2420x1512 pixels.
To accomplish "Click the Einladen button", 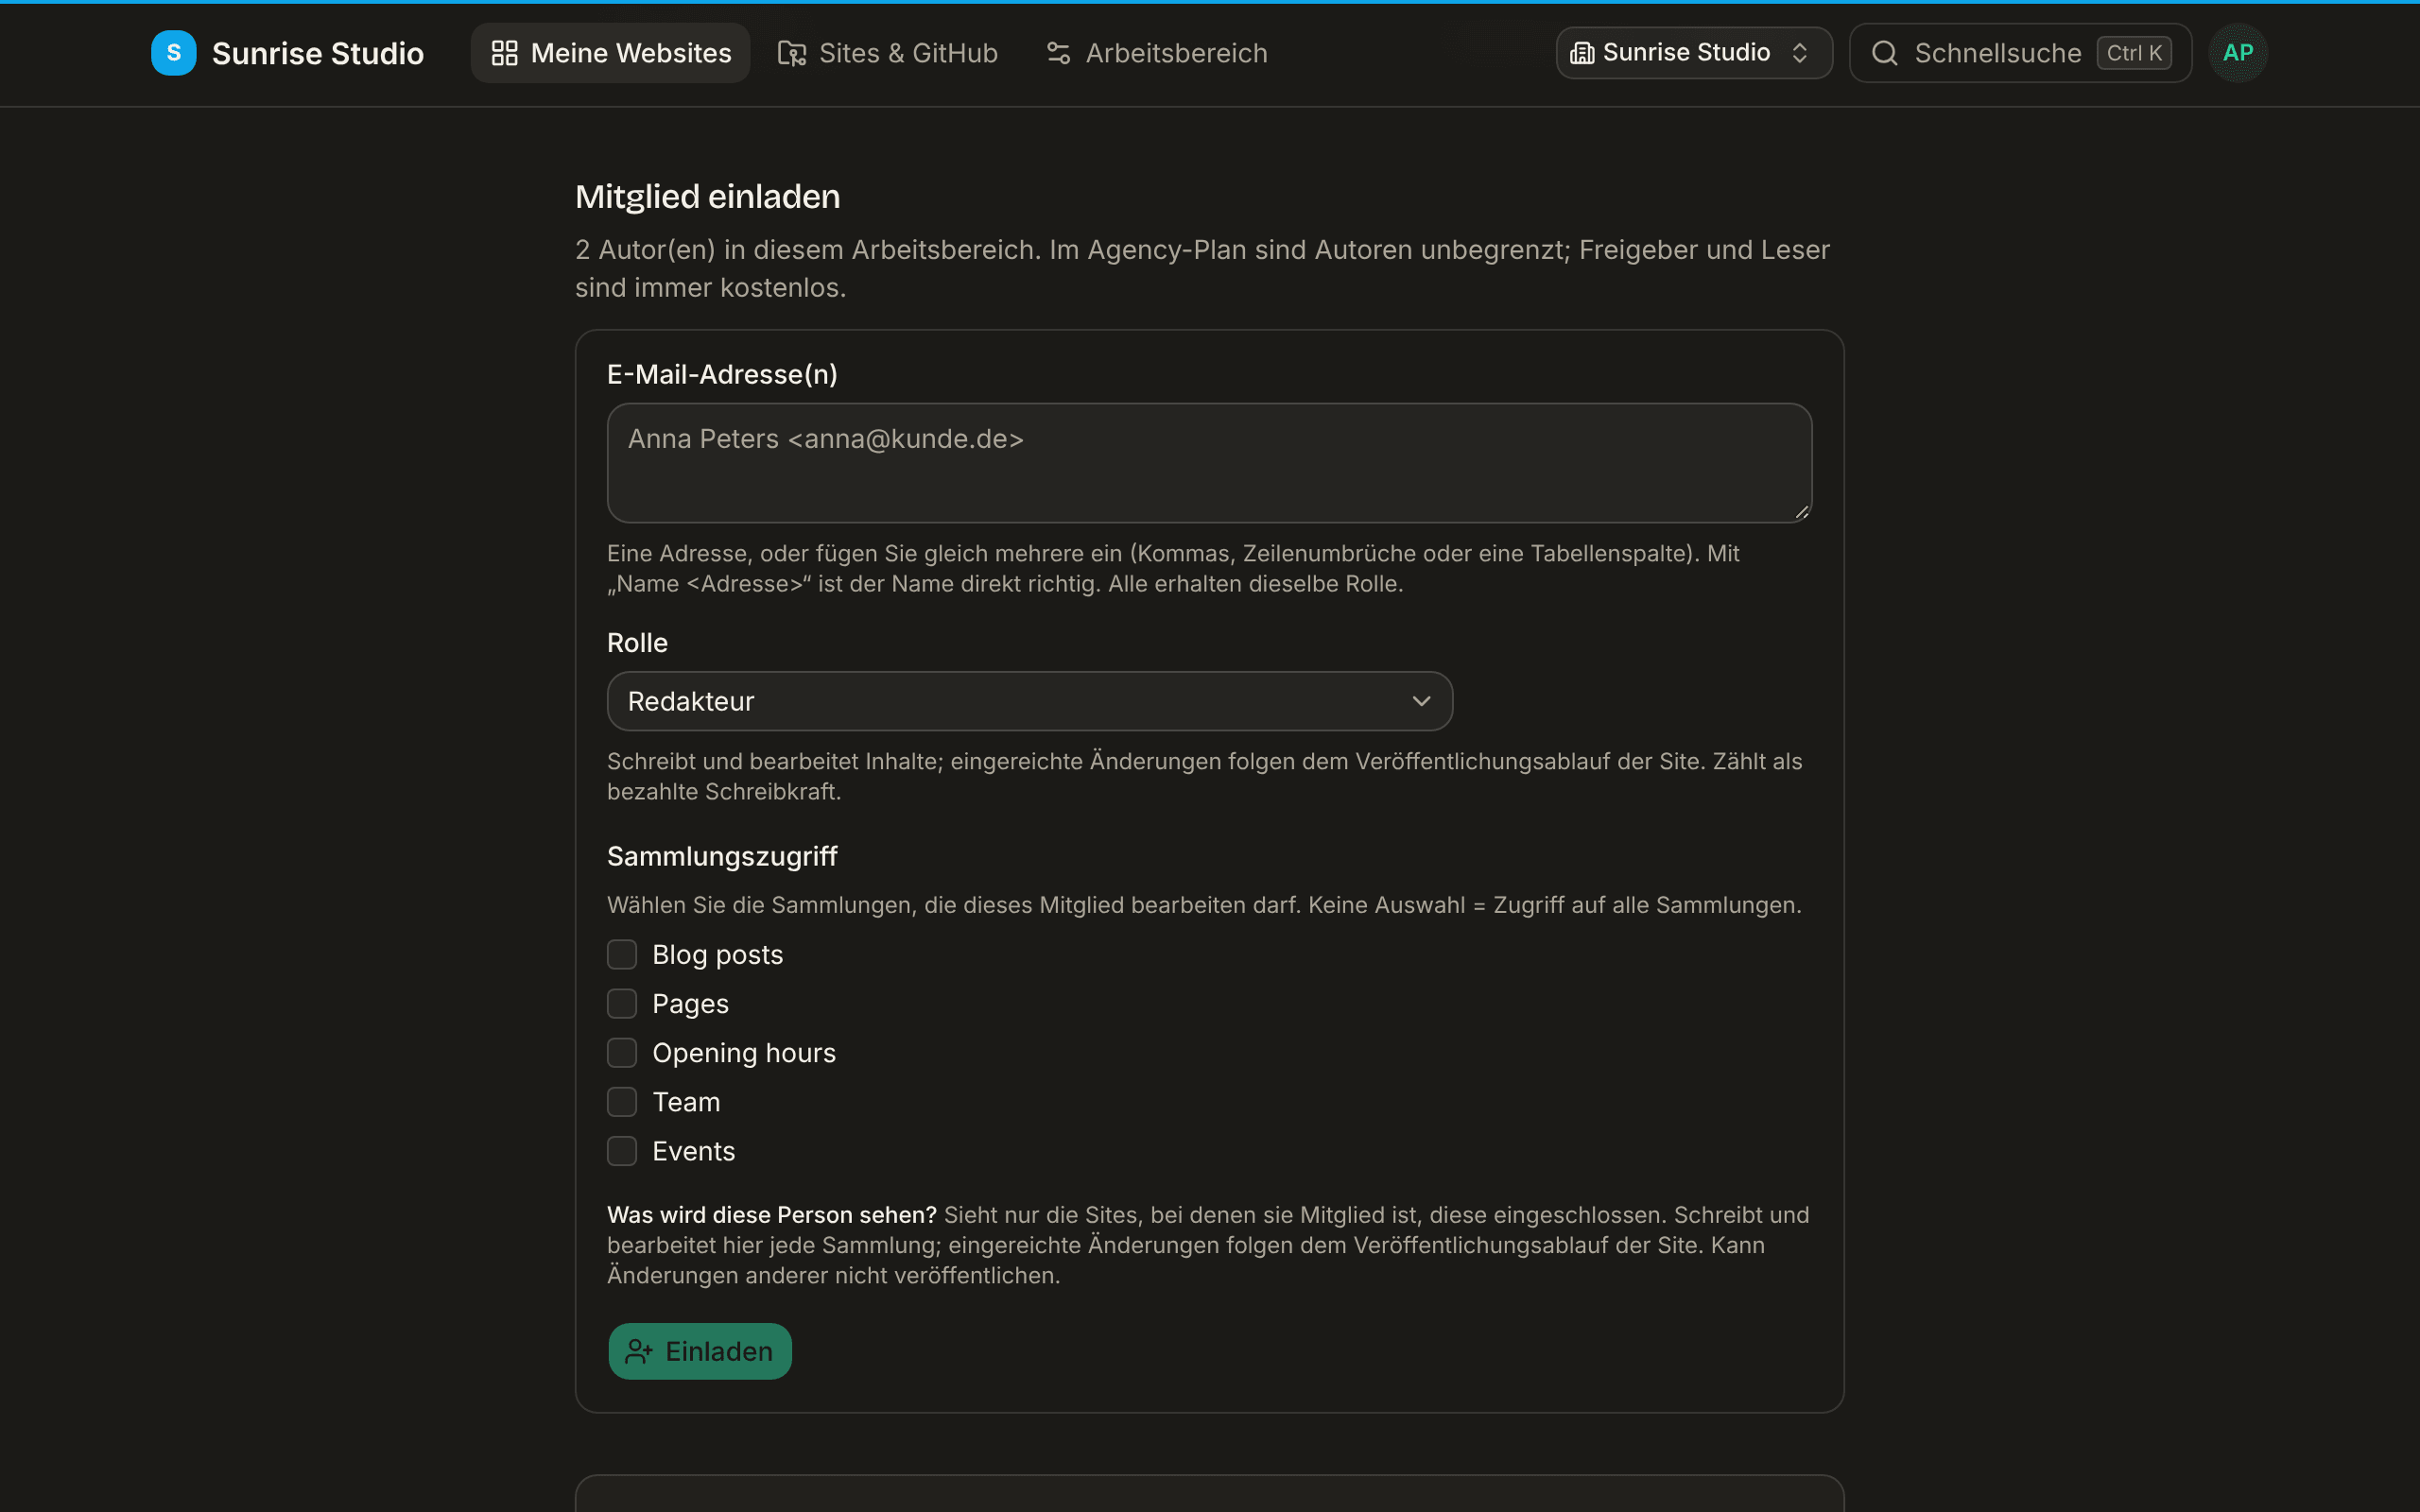I will [700, 1352].
